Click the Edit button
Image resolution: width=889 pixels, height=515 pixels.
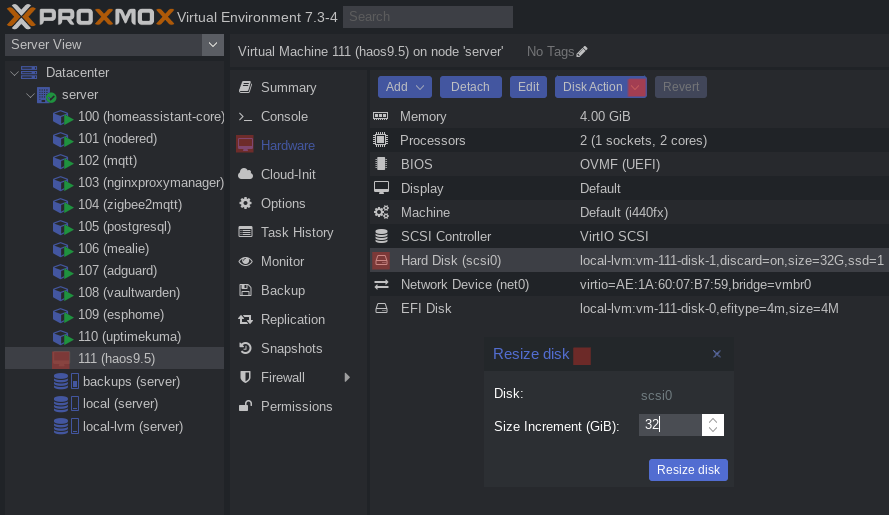click(x=528, y=87)
